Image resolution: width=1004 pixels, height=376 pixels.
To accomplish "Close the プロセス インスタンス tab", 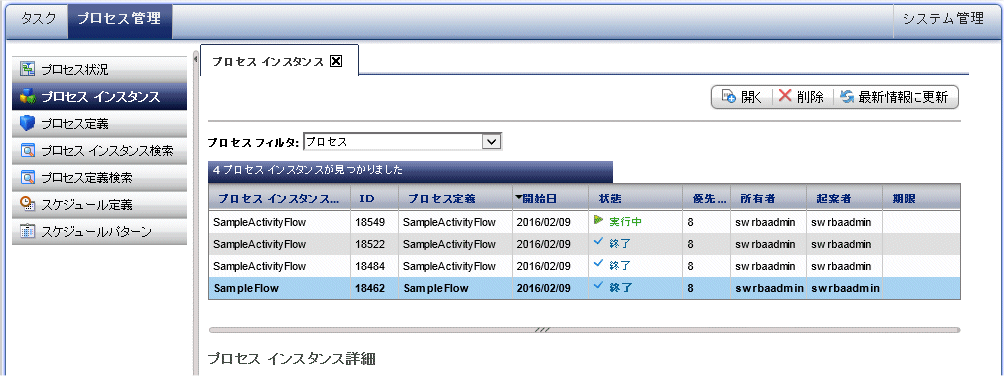I will [x=336, y=61].
